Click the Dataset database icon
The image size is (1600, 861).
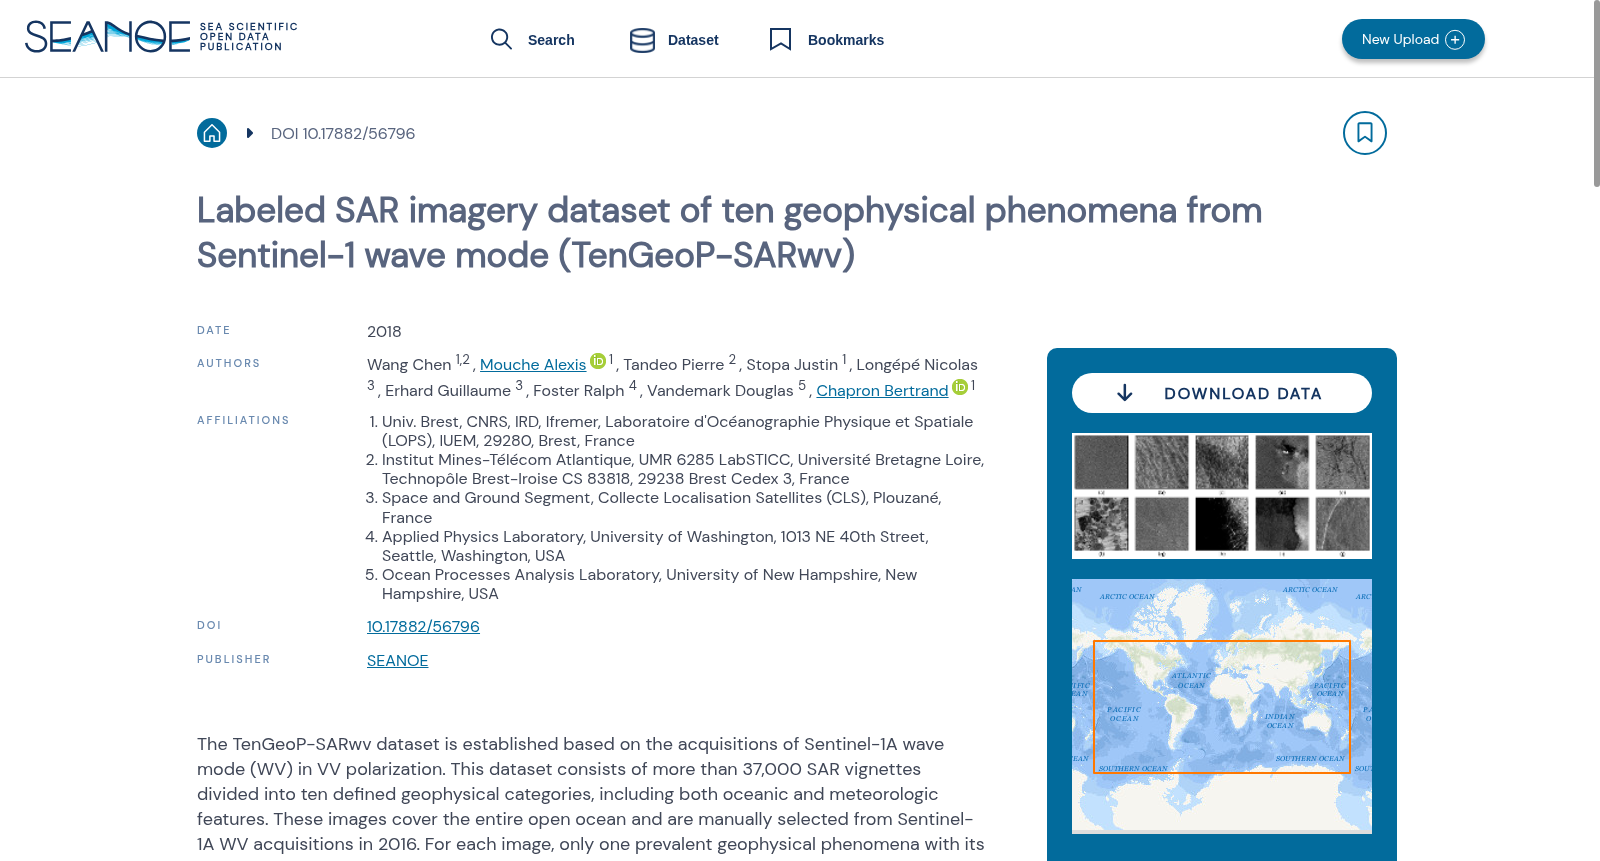point(642,40)
